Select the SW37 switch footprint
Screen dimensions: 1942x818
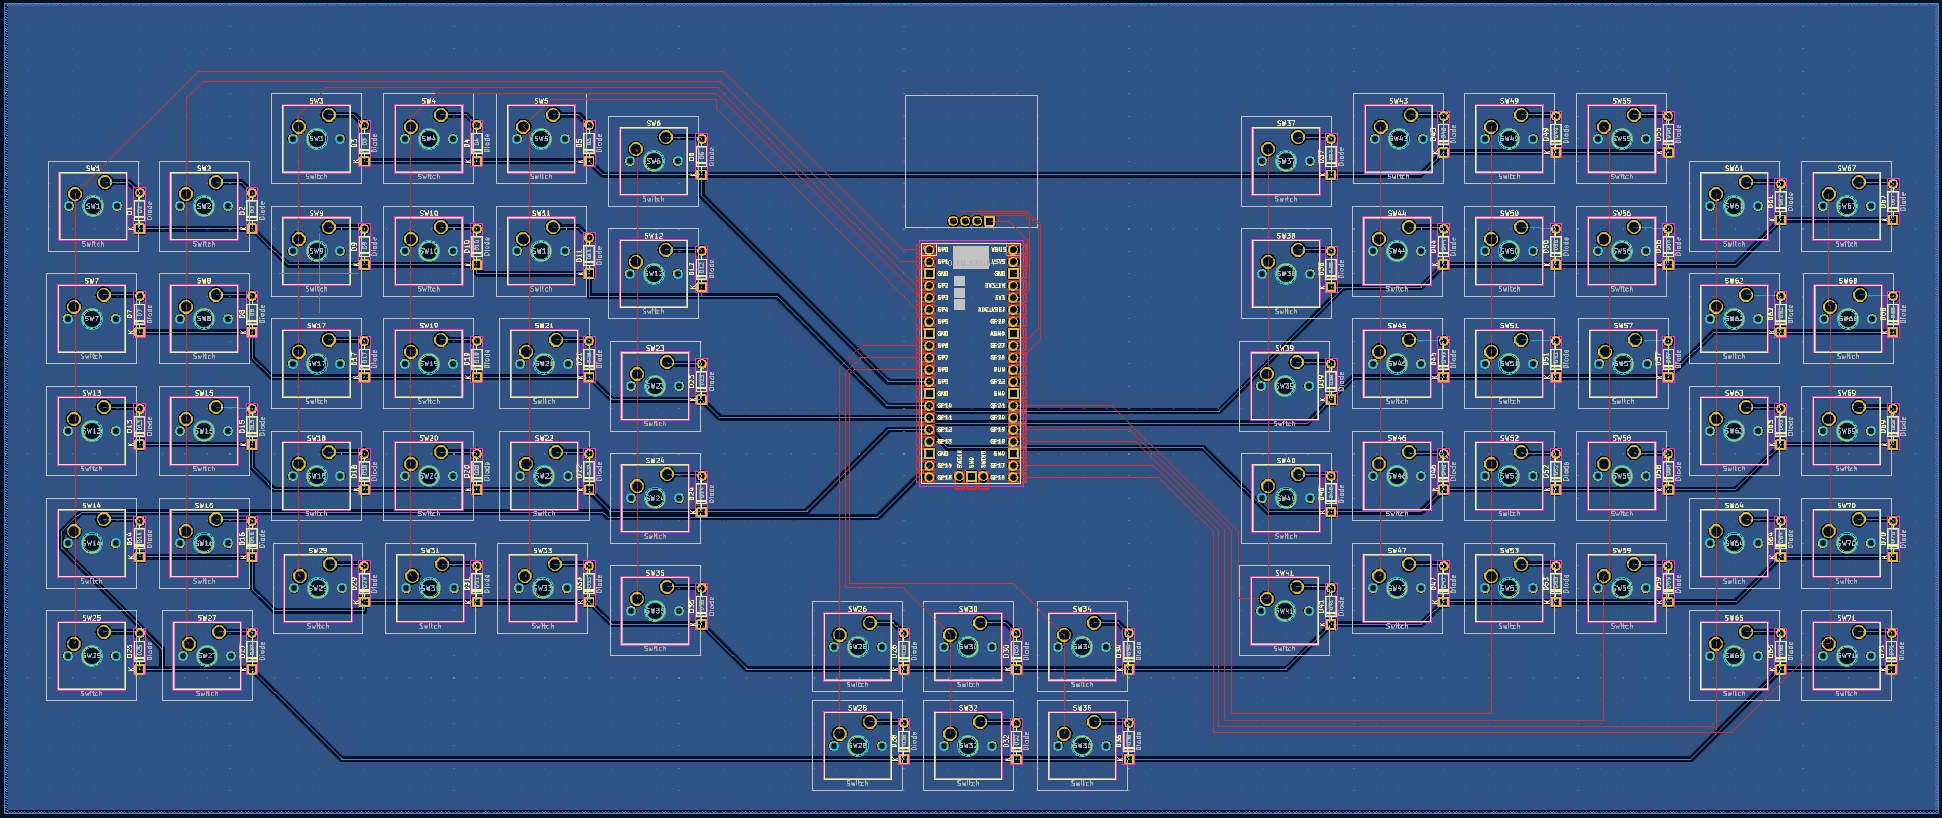point(1286,161)
